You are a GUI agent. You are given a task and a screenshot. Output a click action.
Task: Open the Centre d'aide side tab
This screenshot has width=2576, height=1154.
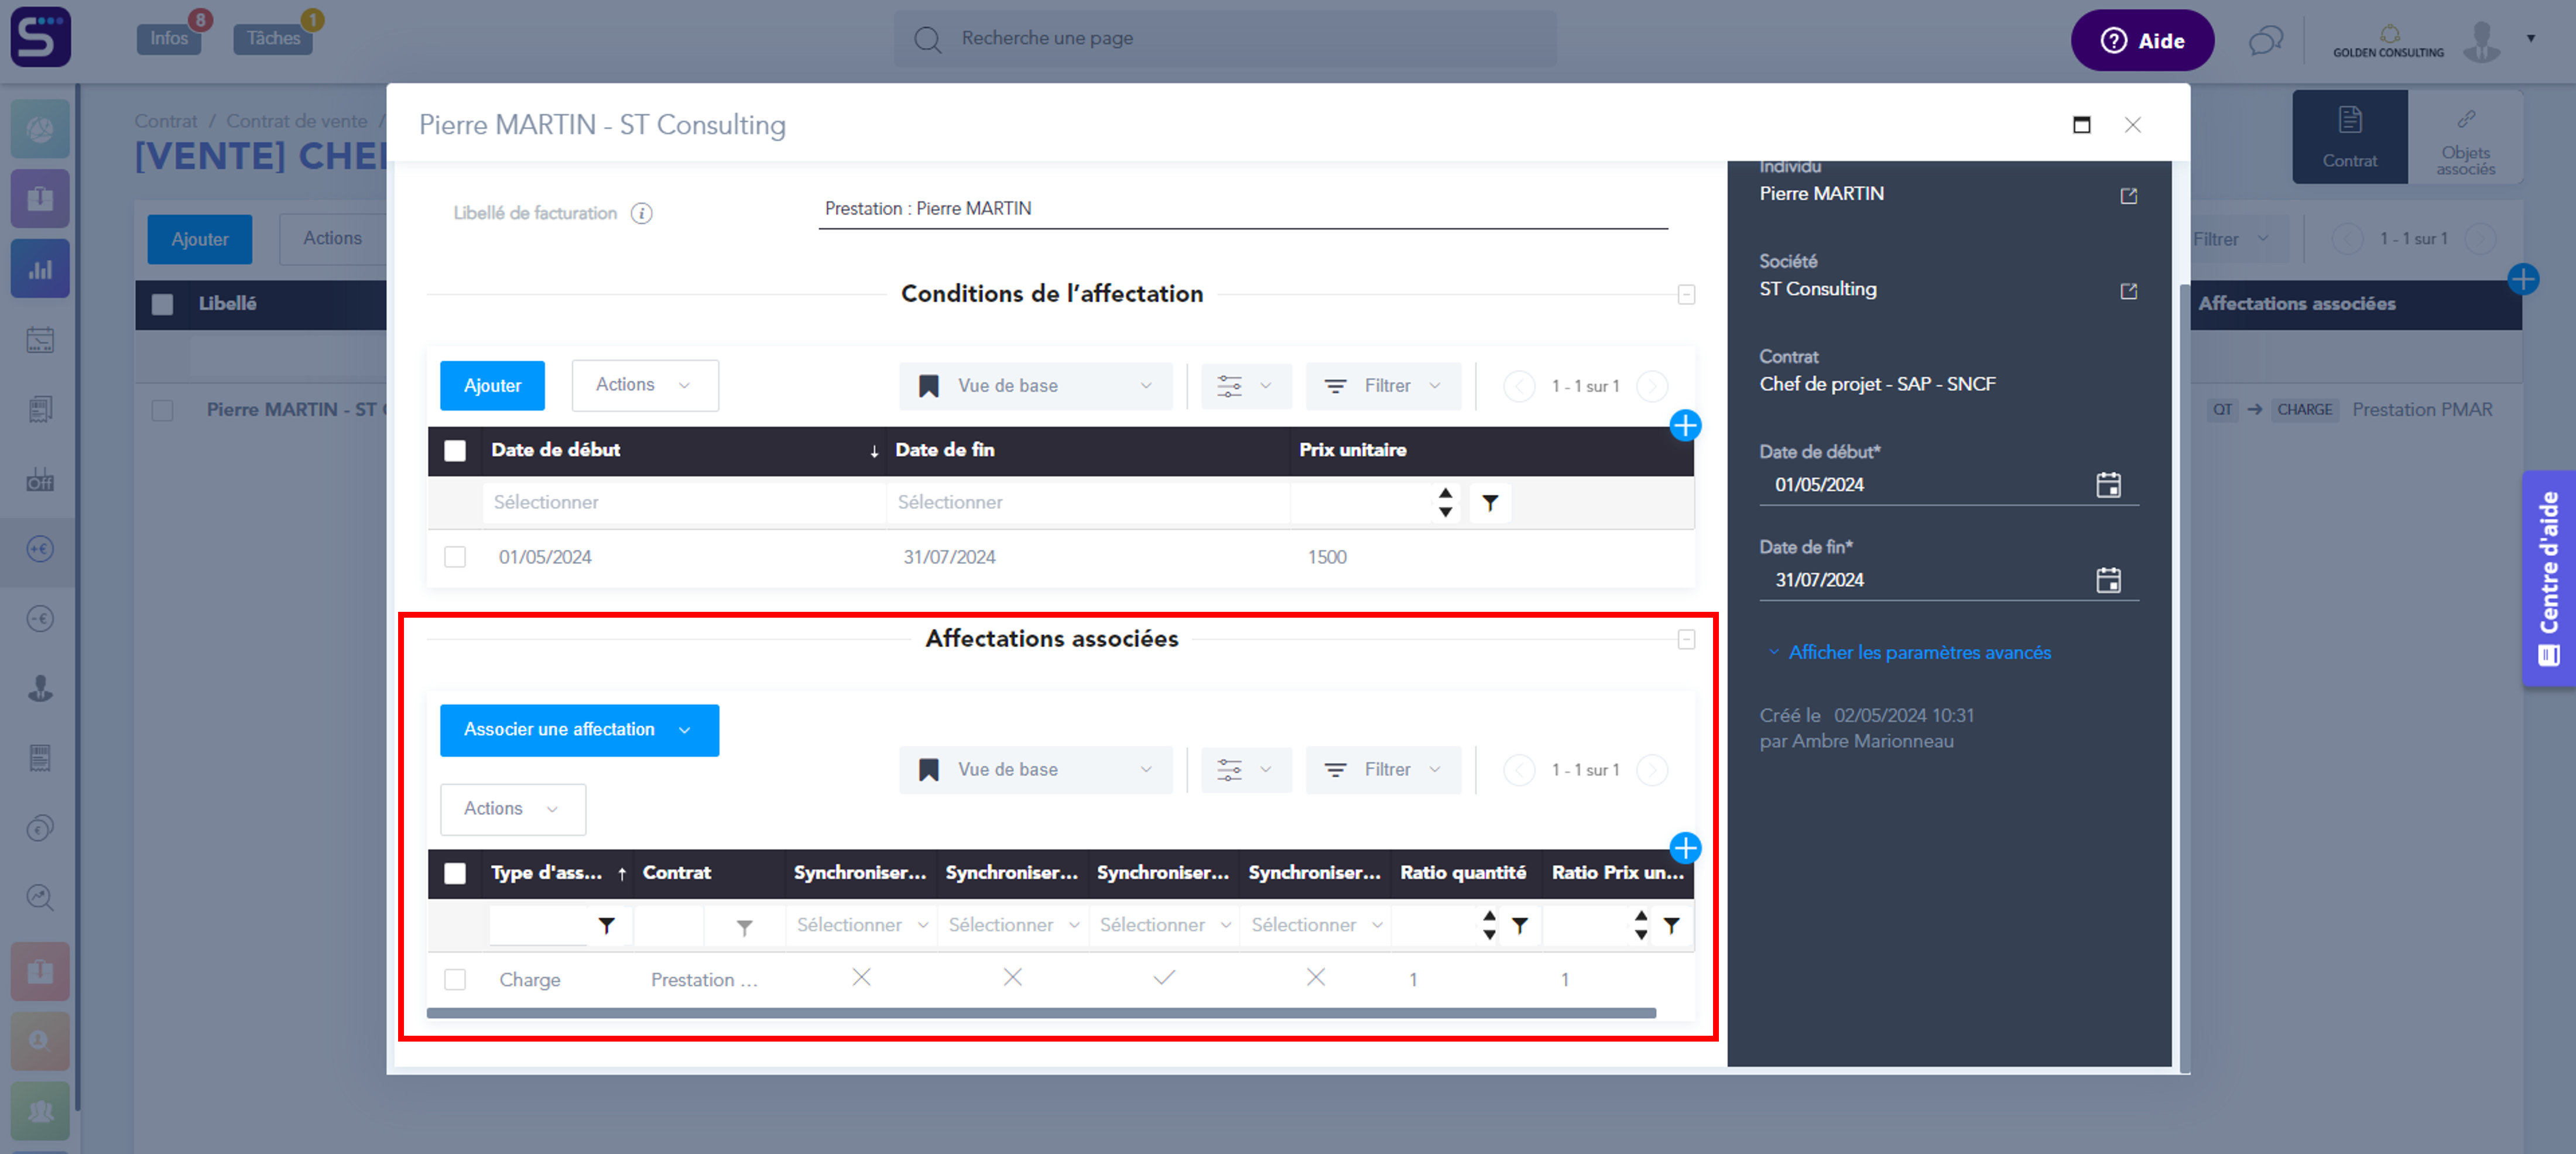[2549, 579]
